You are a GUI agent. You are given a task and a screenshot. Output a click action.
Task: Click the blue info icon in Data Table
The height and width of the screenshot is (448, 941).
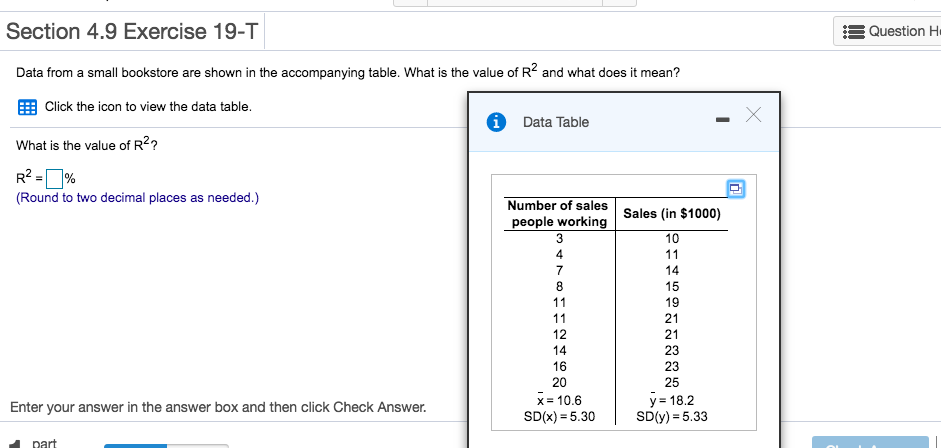[x=495, y=122]
